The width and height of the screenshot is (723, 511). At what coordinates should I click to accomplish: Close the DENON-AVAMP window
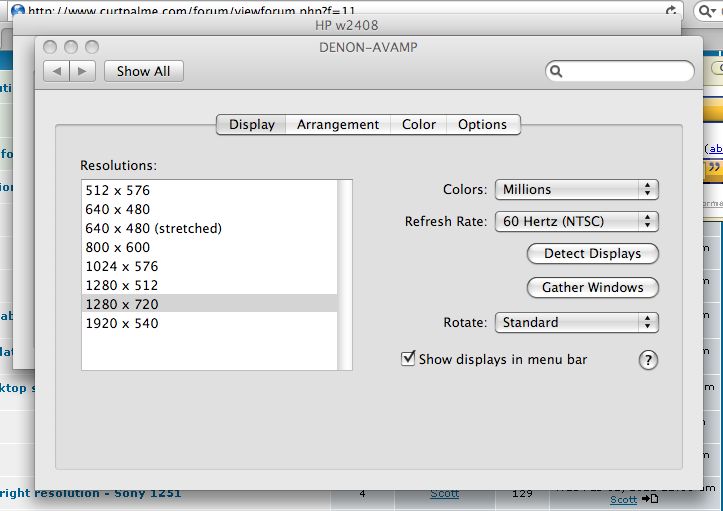[50, 47]
